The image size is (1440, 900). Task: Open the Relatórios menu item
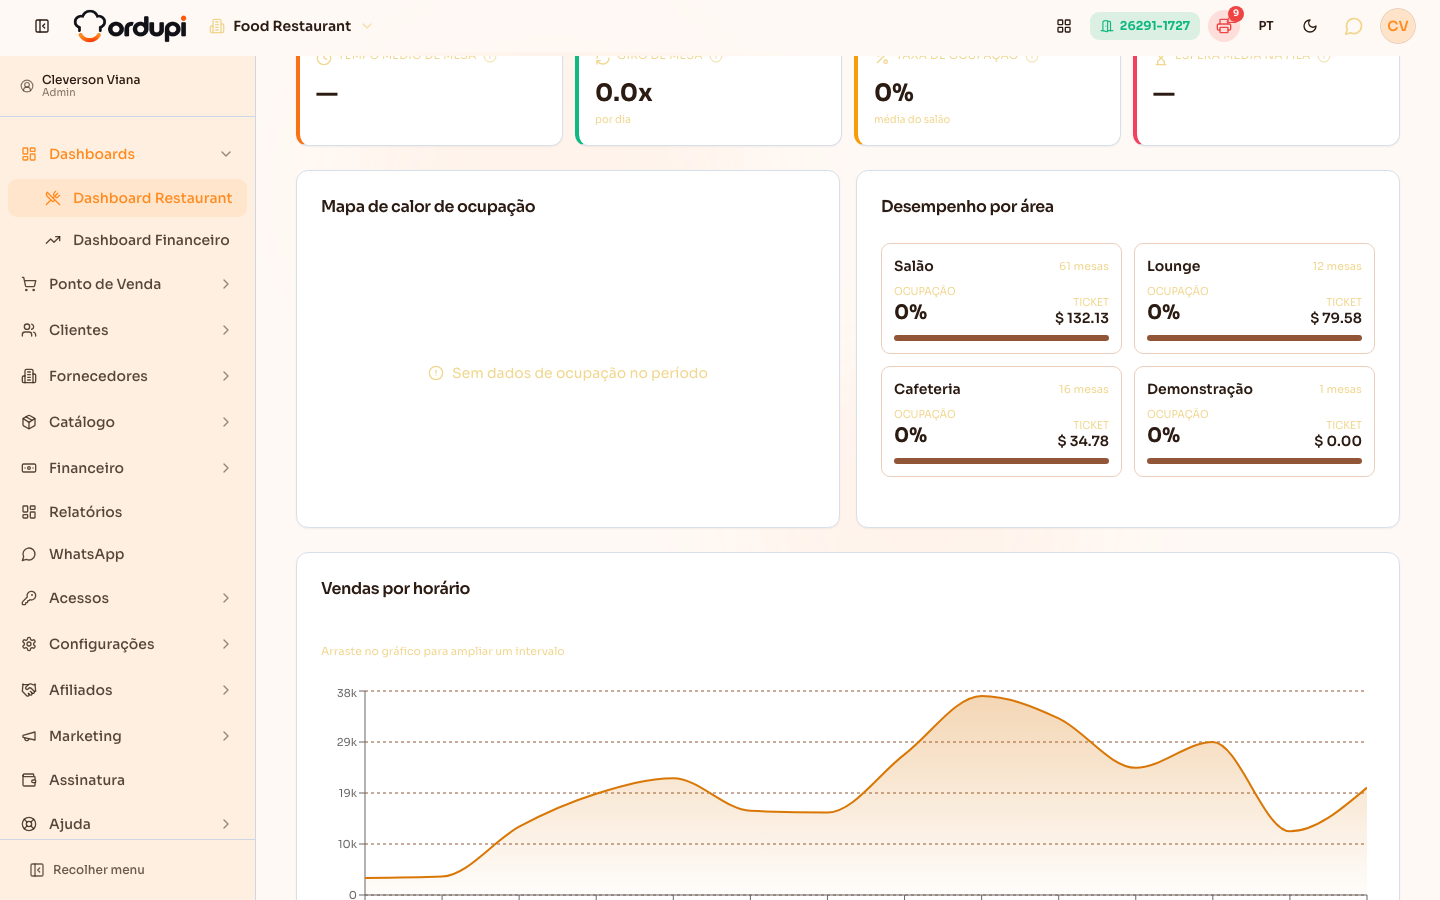(127, 512)
